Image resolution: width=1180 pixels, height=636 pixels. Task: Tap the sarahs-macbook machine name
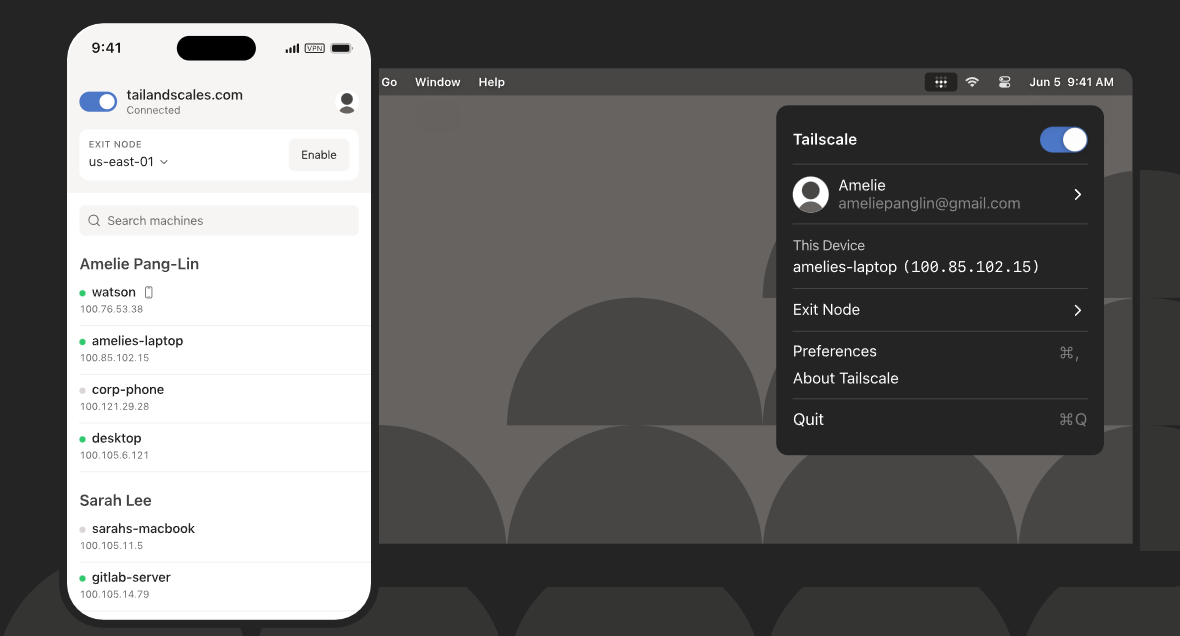click(143, 528)
